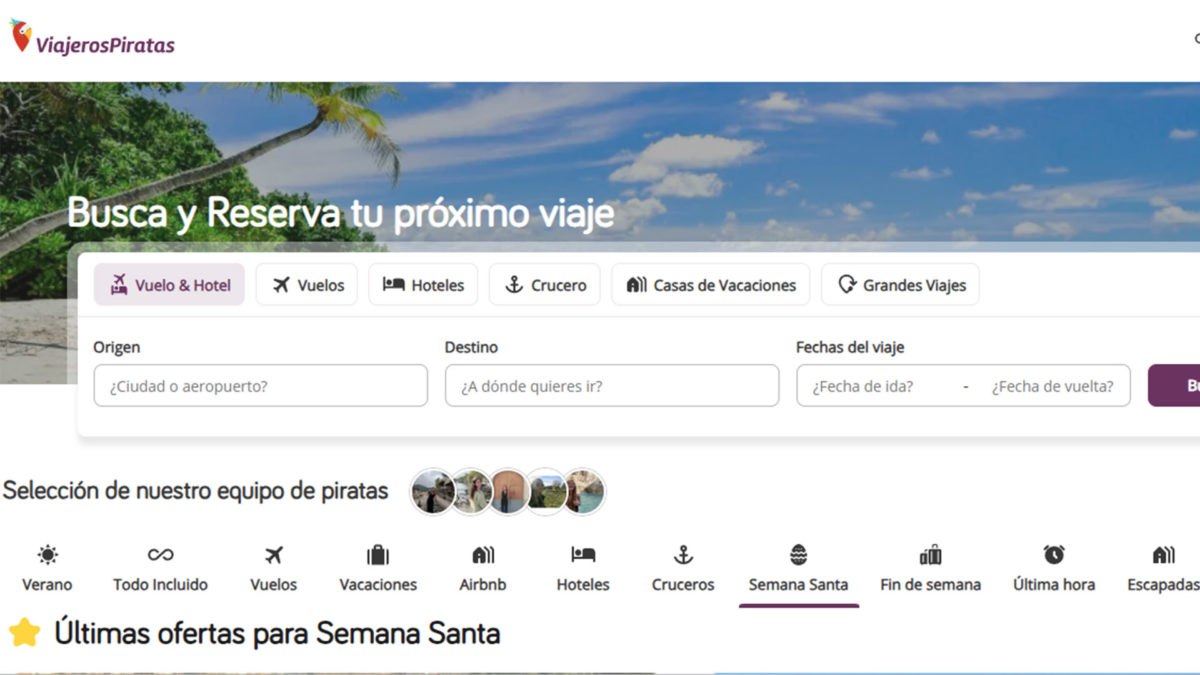Open the Verano category label
Screen dimensions: 1200x675
pyautogui.click(x=47, y=585)
